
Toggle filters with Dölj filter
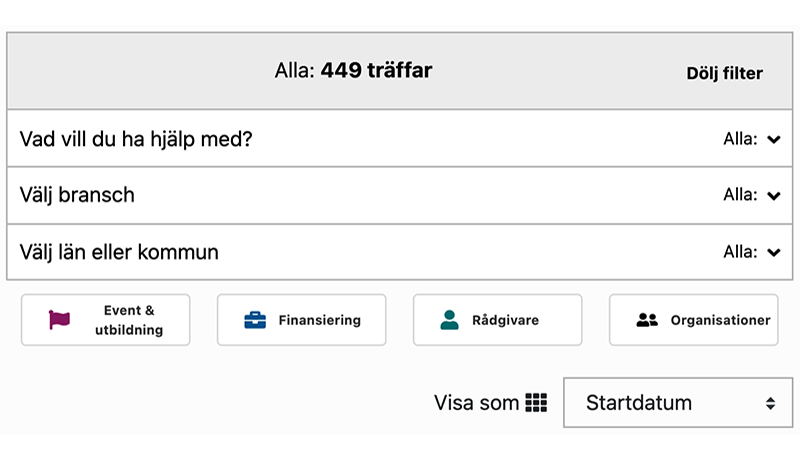click(724, 73)
